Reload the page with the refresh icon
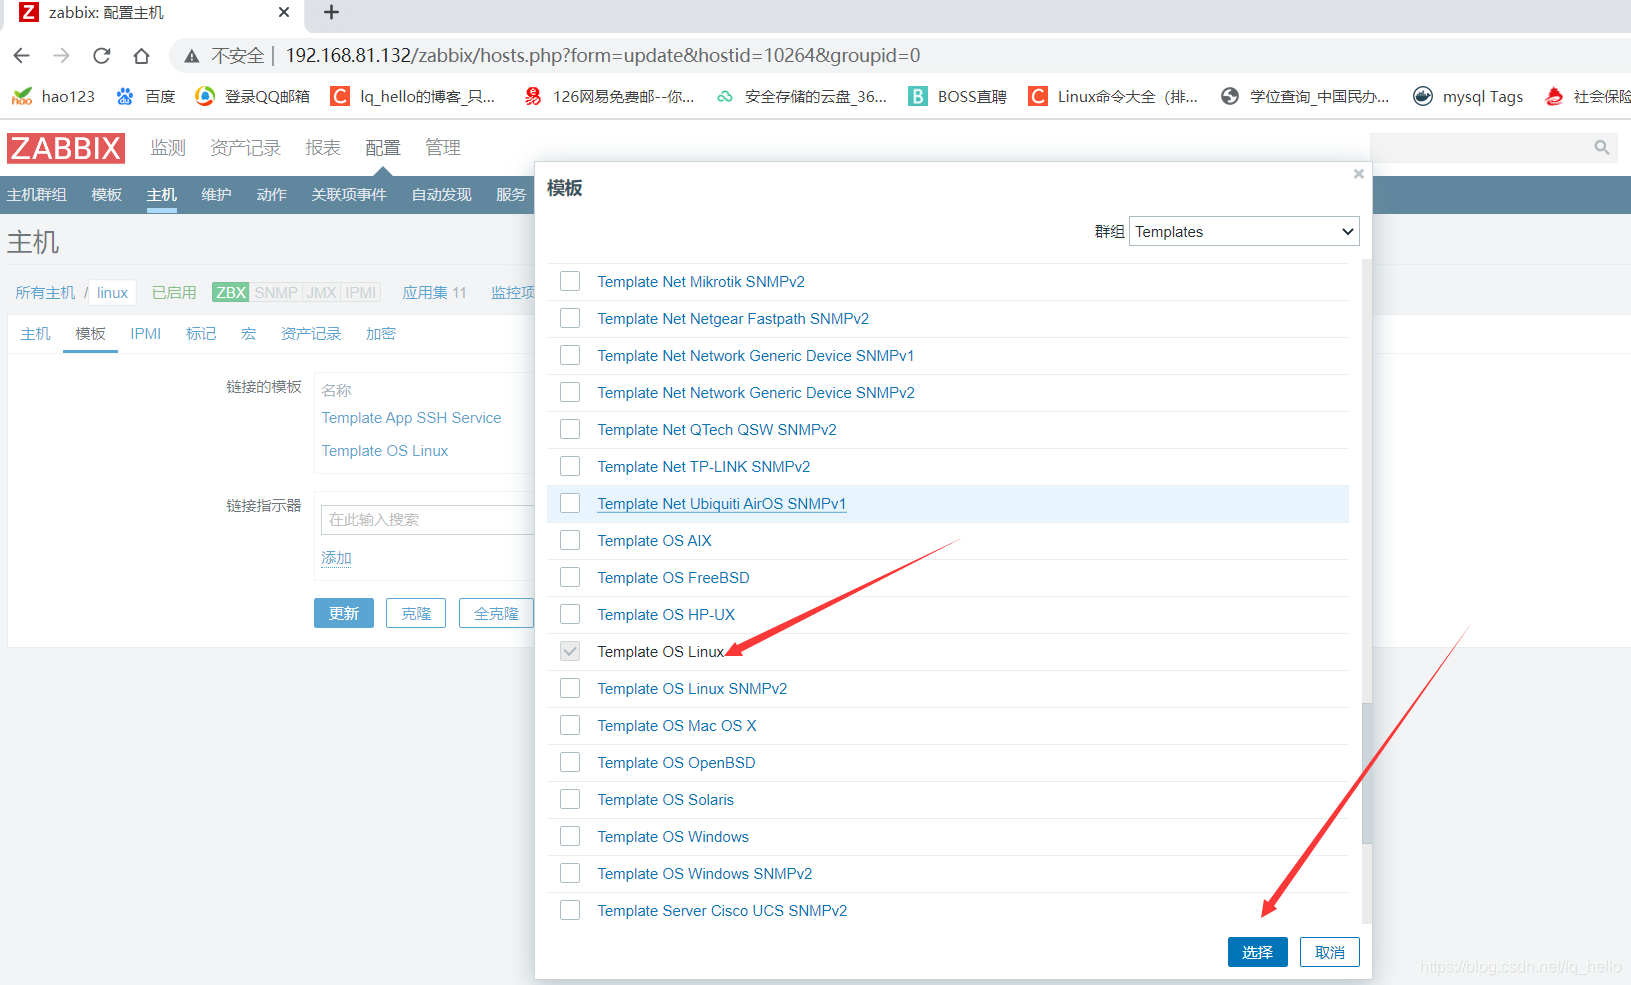The height and width of the screenshot is (985, 1631). click(x=101, y=55)
